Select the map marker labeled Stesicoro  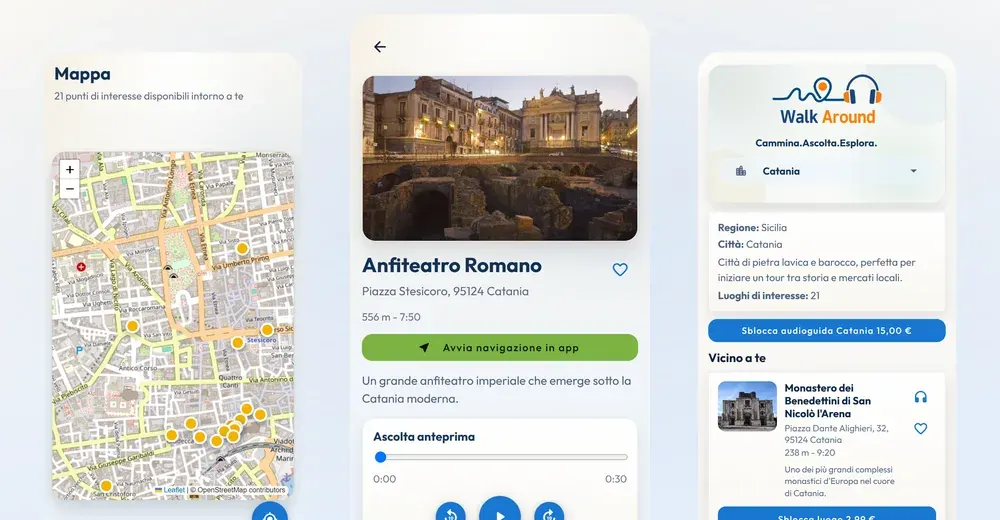click(267, 330)
